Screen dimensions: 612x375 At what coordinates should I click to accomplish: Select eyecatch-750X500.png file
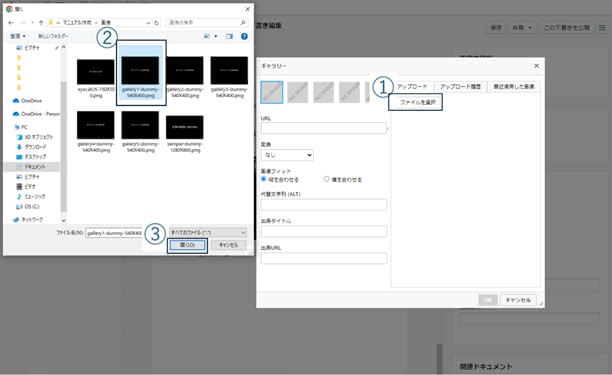click(96, 78)
